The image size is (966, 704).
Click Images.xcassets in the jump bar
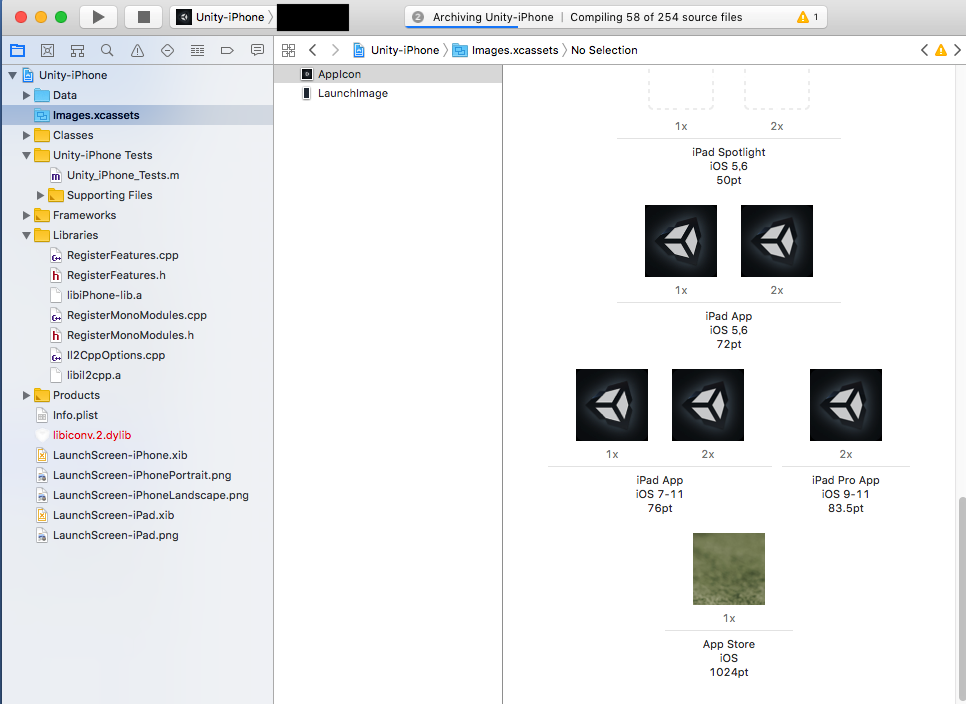[x=506, y=50]
